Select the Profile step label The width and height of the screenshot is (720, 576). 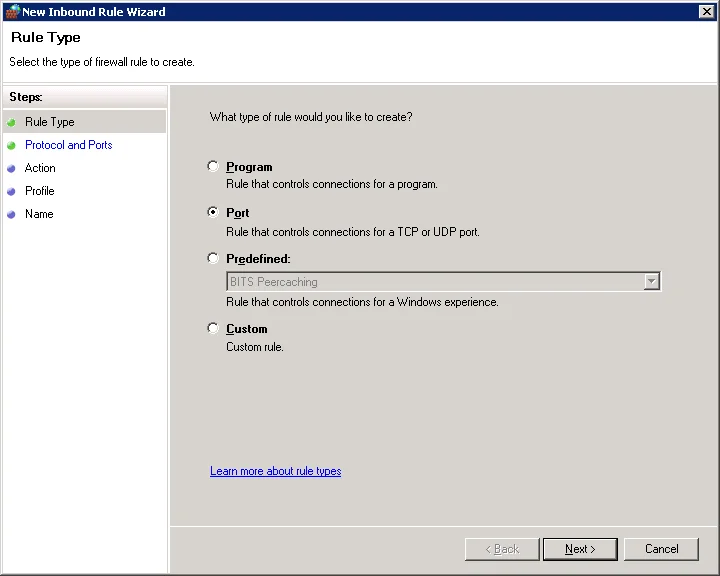coord(40,191)
